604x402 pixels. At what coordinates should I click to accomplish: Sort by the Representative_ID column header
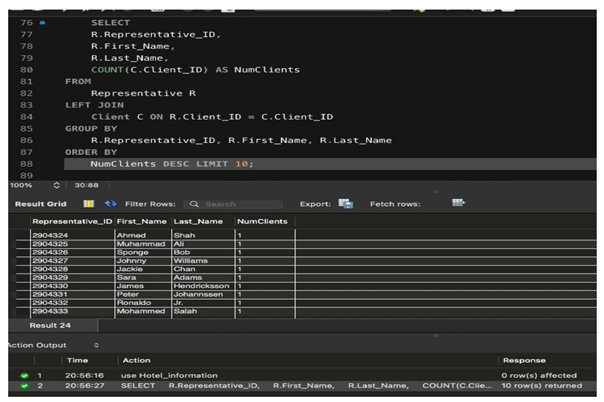coord(72,221)
